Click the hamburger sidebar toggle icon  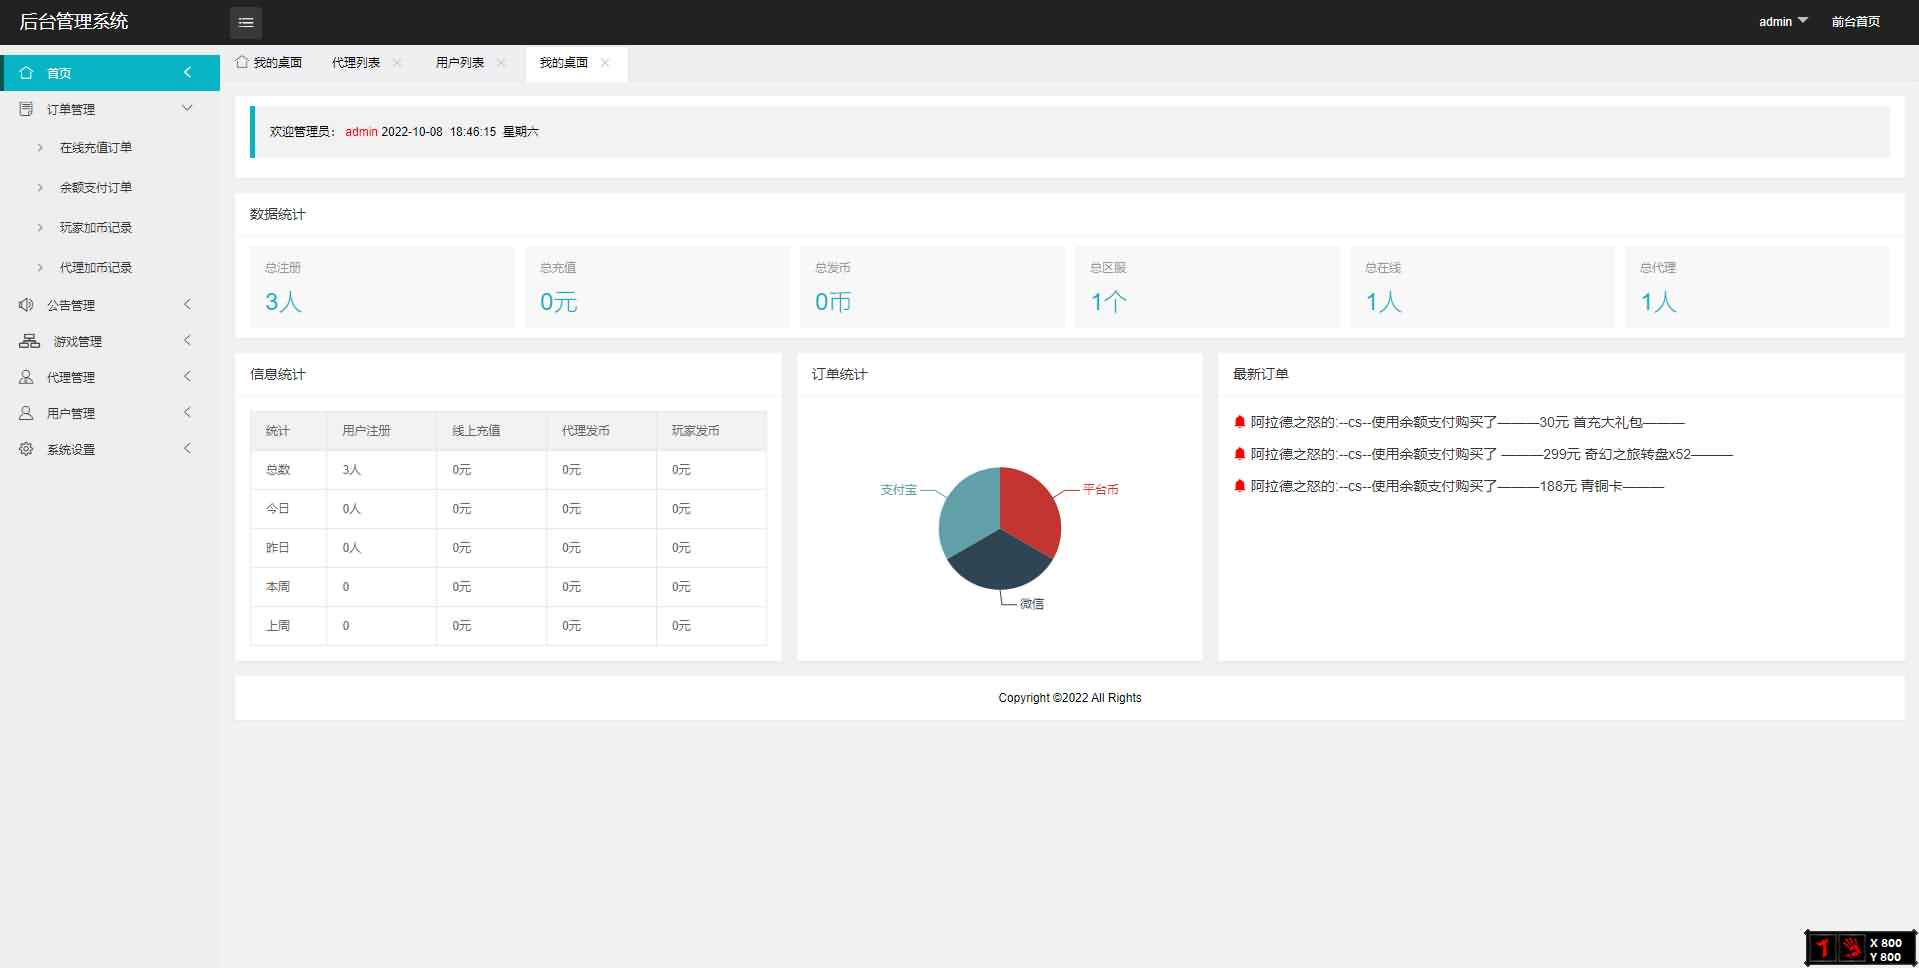(x=246, y=22)
